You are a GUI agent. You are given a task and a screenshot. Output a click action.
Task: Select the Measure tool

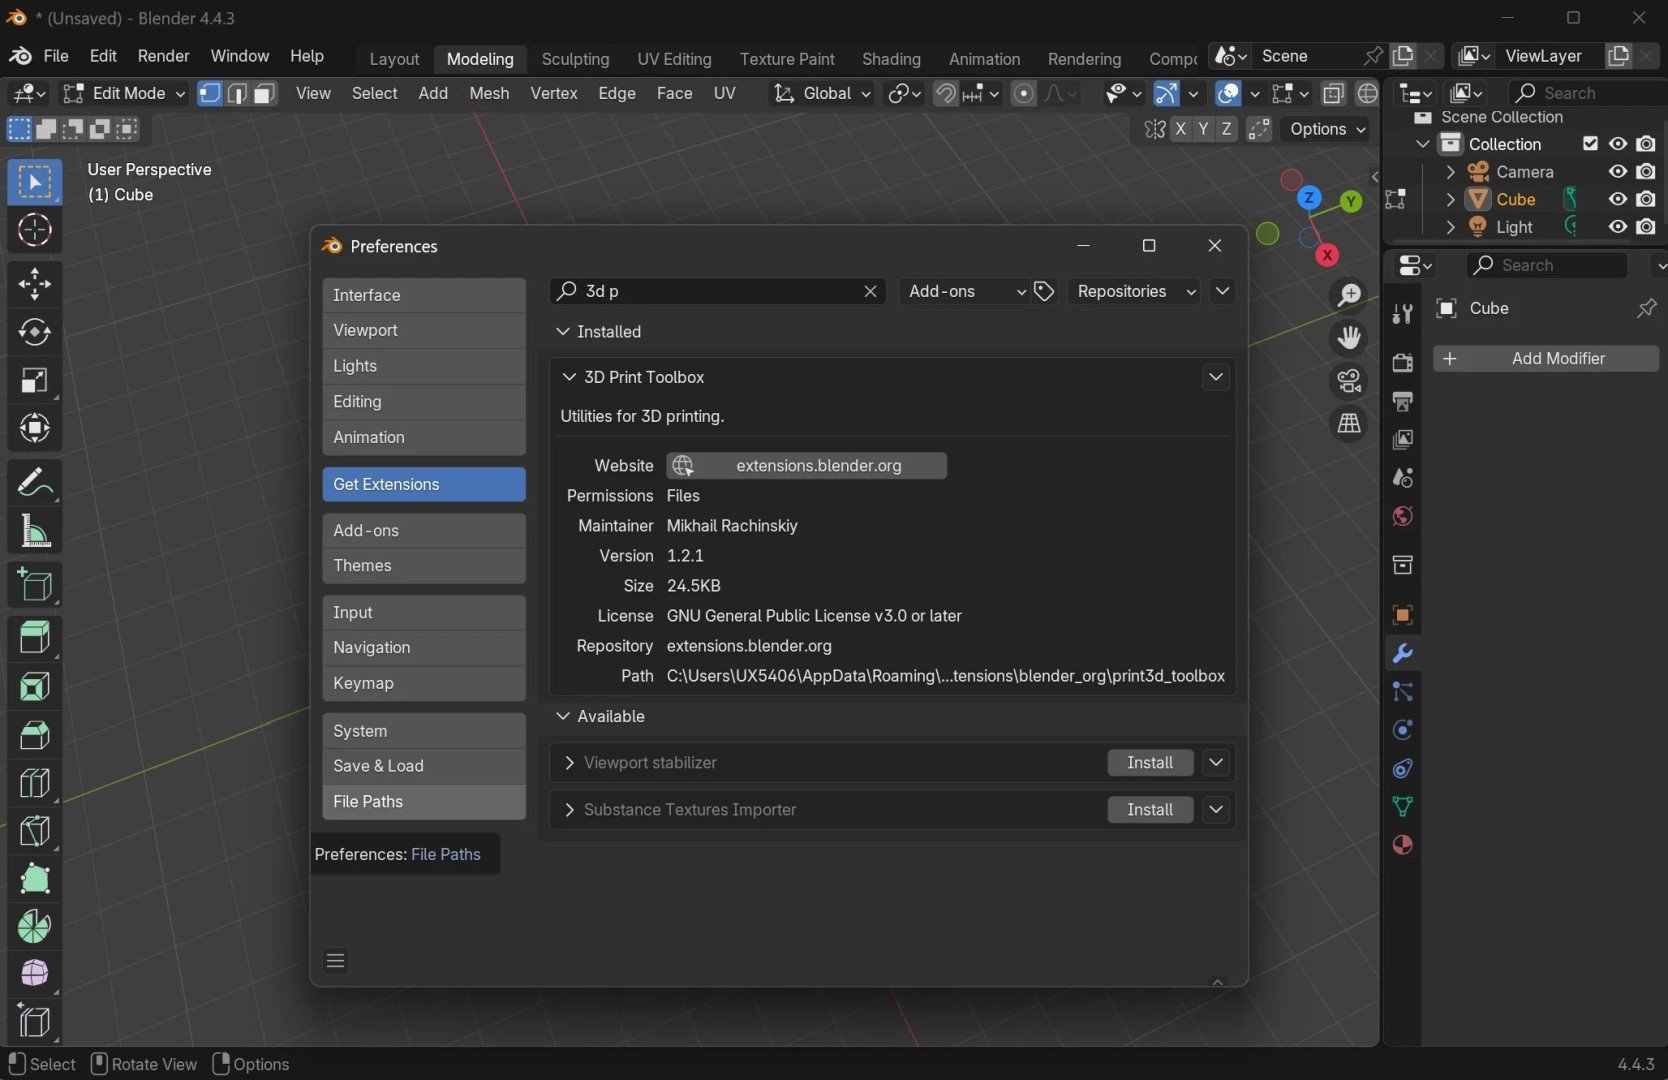point(34,532)
